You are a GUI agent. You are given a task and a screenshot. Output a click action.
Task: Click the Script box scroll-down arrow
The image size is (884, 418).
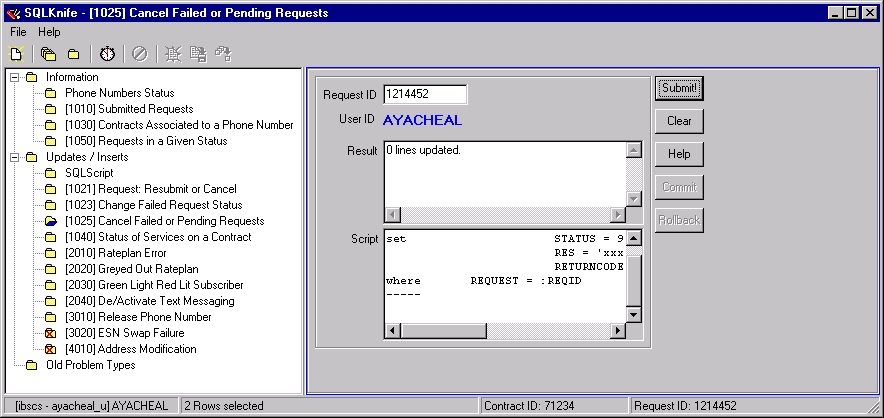point(633,315)
